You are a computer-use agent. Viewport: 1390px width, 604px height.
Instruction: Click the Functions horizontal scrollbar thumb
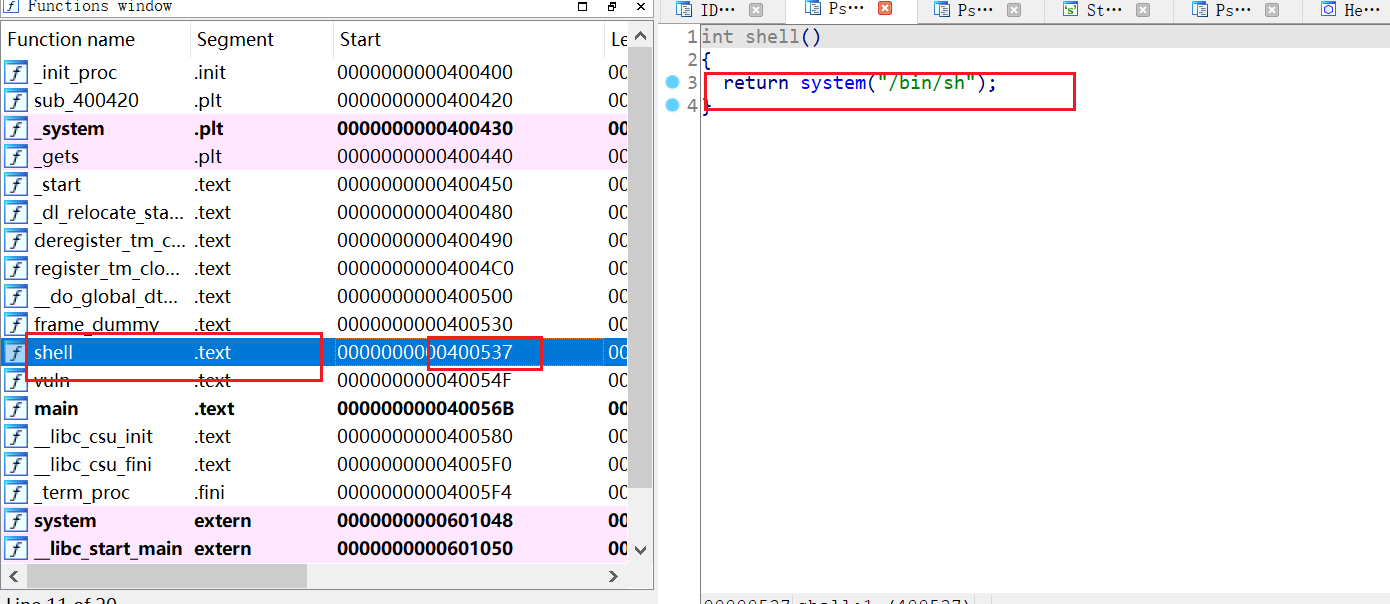(167, 576)
